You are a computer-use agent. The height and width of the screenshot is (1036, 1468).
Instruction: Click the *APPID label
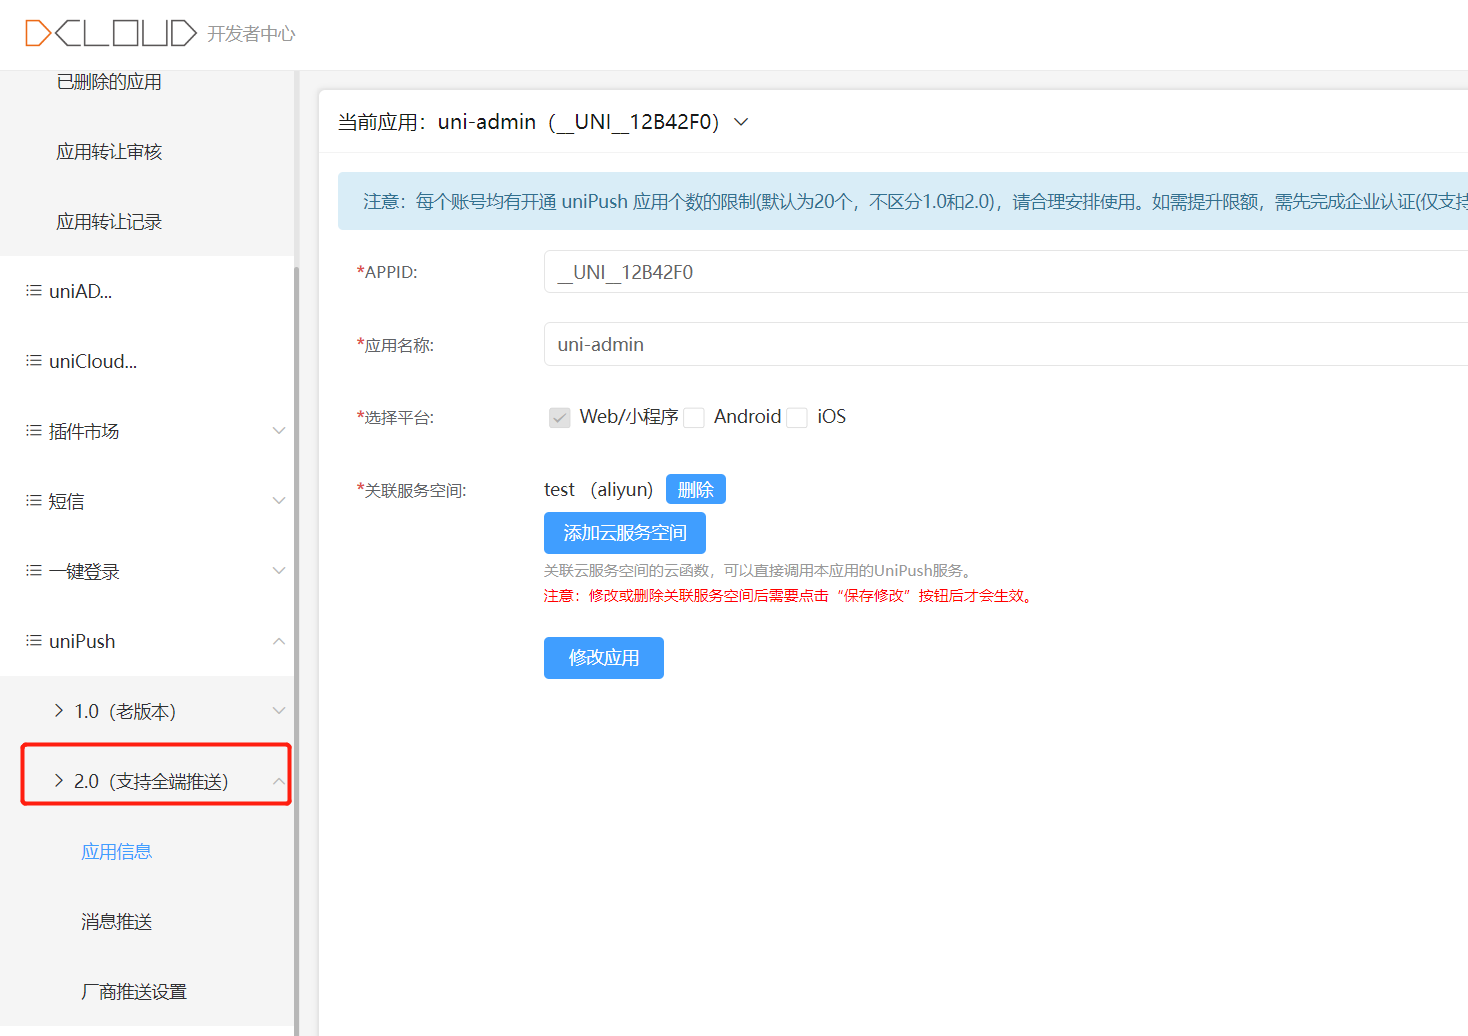(387, 272)
